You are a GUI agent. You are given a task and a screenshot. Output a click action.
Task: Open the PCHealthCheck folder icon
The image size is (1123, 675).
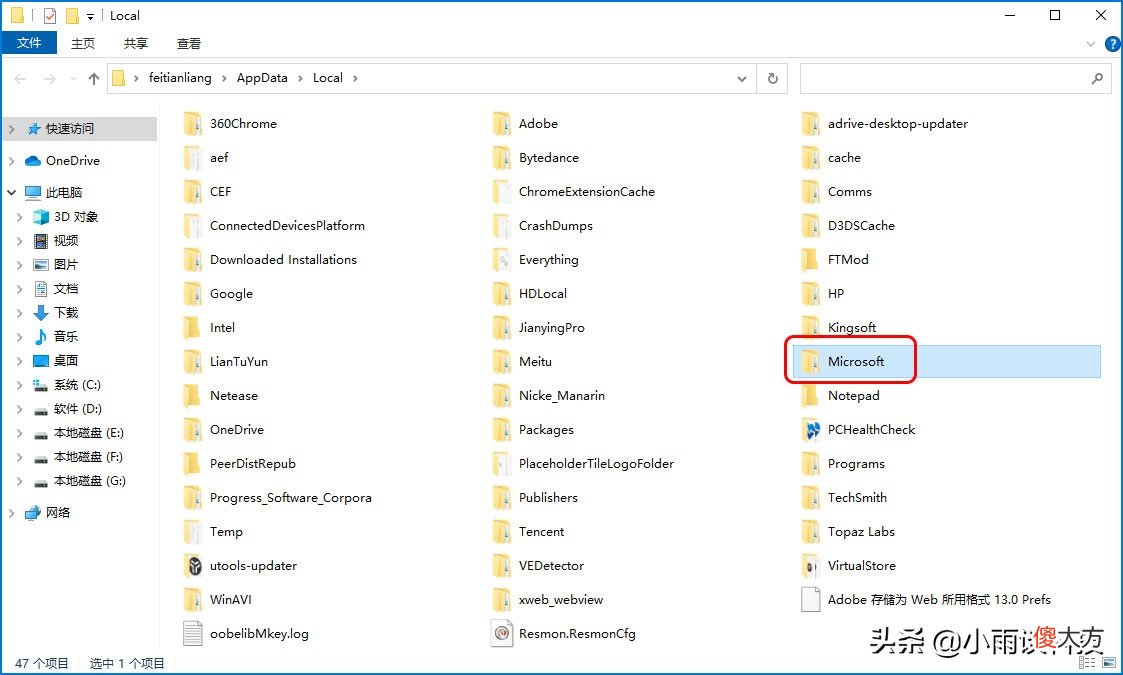(x=811, y=429)
